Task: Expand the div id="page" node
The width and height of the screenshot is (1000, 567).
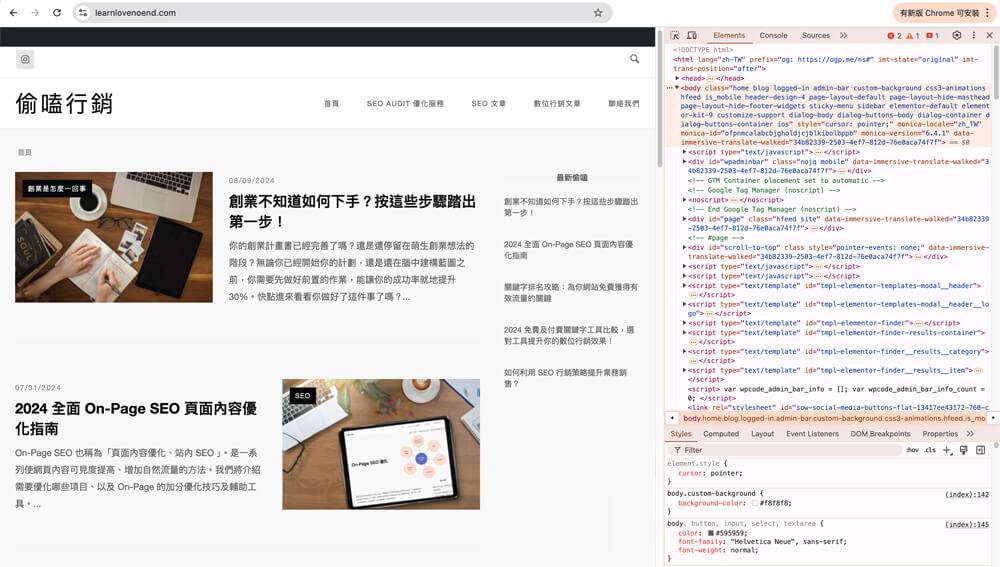Action: 684,219
